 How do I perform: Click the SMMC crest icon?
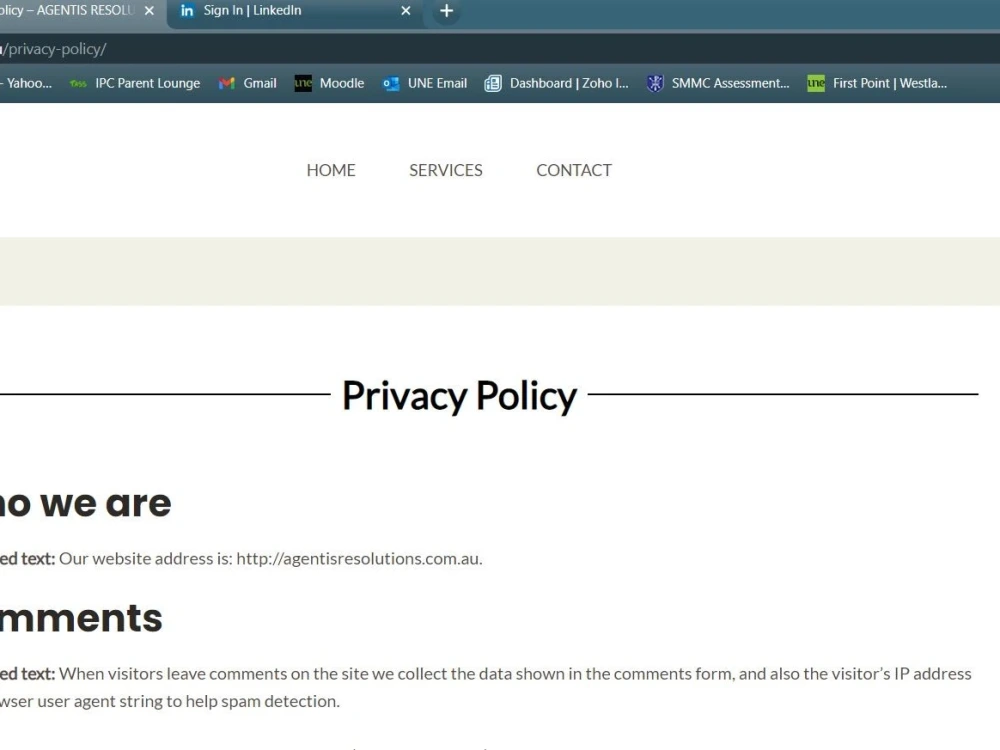[x=655, y=84]
